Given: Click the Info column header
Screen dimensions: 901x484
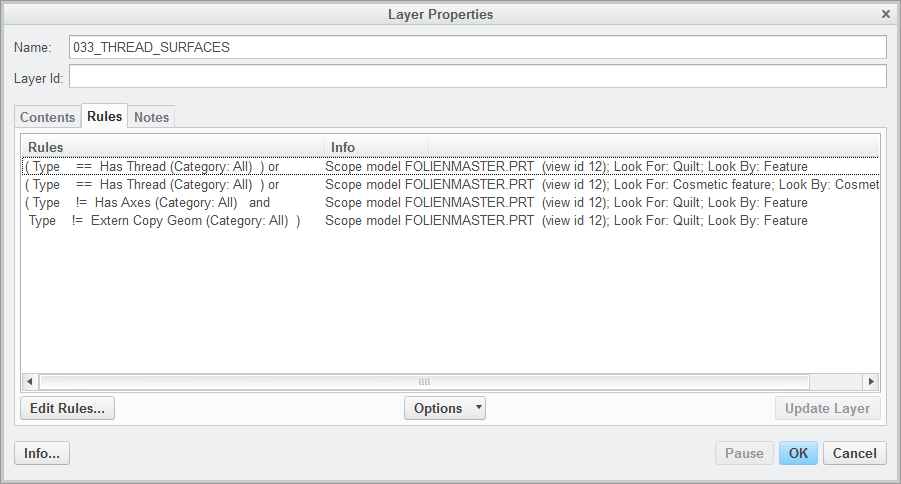Looking at the screenshot, I should click(x=376, y=147).
